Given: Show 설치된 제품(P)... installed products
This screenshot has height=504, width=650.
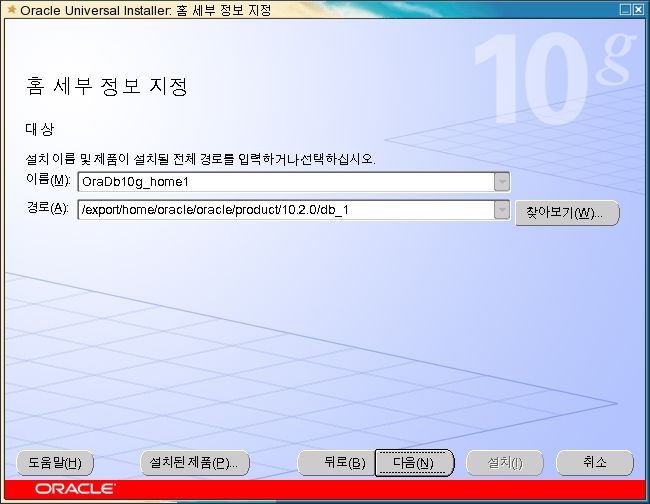Looking at the screenshot, I should (x=195, y=463).
